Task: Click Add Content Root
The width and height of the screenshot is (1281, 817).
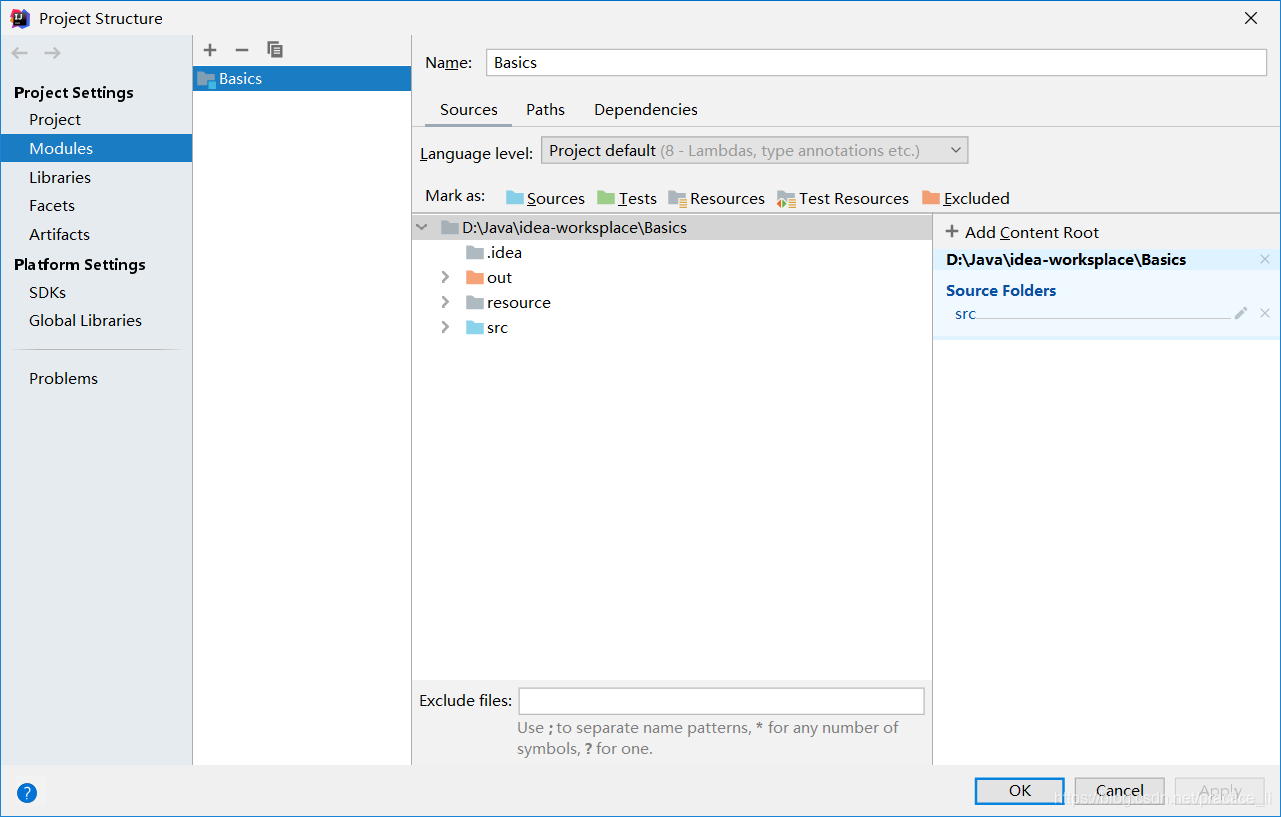Action: coord(1022,232)
